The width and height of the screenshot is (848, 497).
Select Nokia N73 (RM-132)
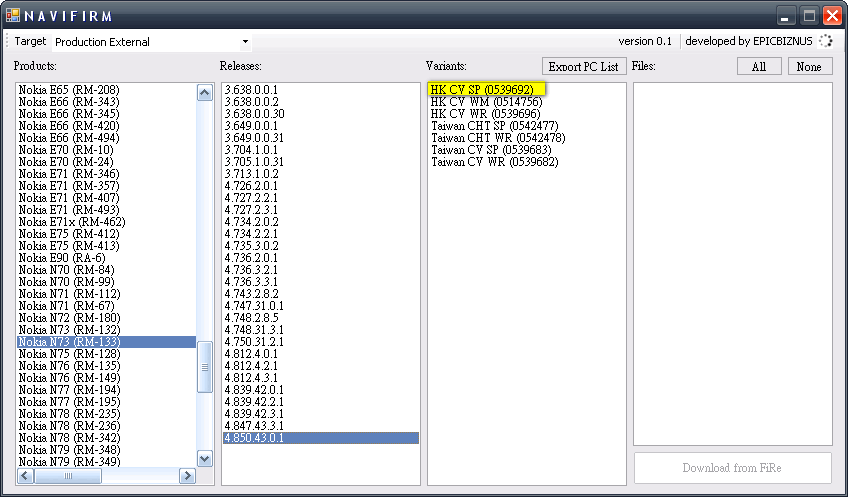(x=69, y=330)
